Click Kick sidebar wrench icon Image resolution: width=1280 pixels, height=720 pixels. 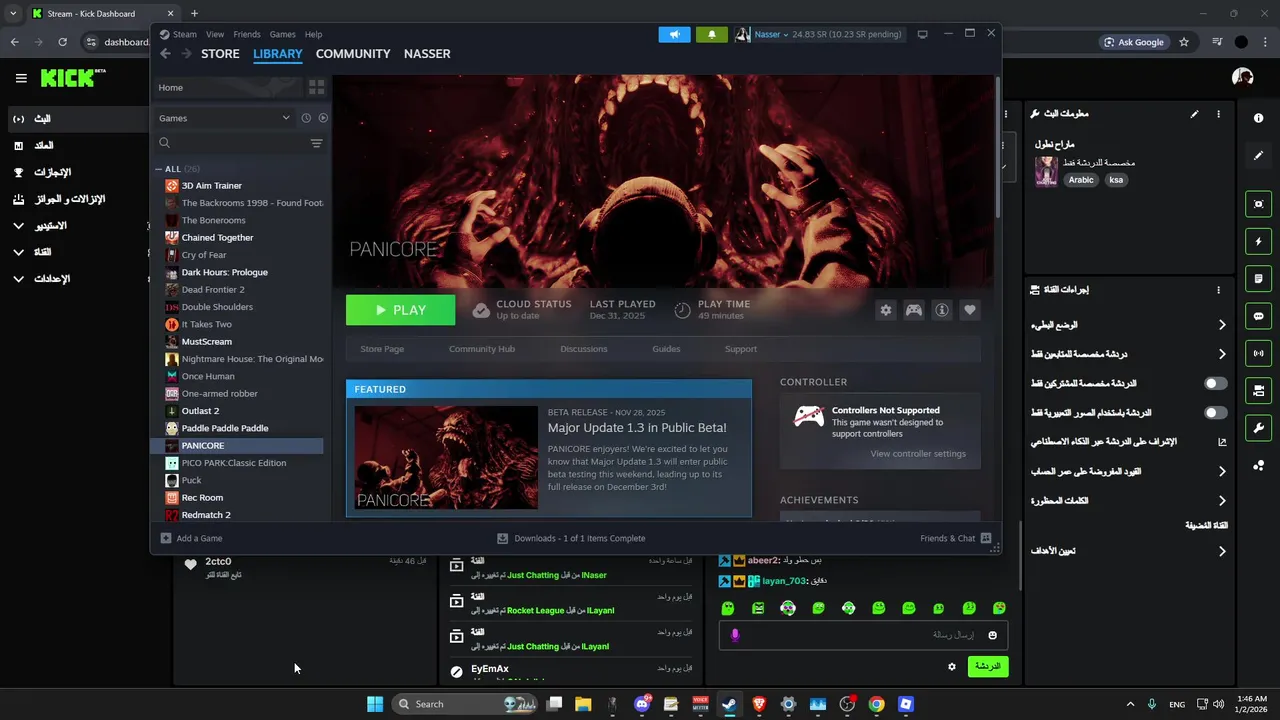(x=1258, y=428)
